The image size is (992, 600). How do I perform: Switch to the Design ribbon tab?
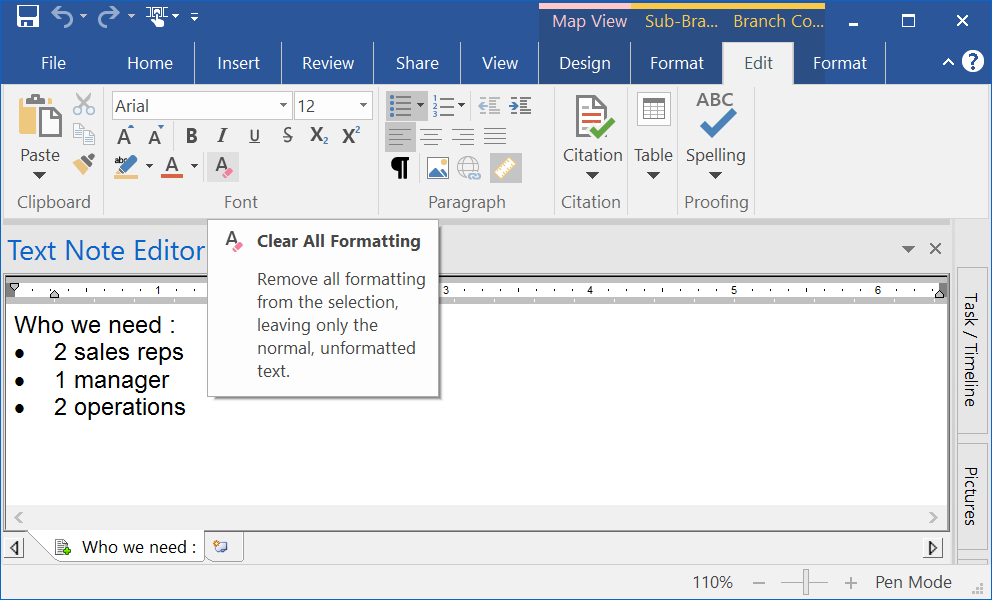(584, 61)
